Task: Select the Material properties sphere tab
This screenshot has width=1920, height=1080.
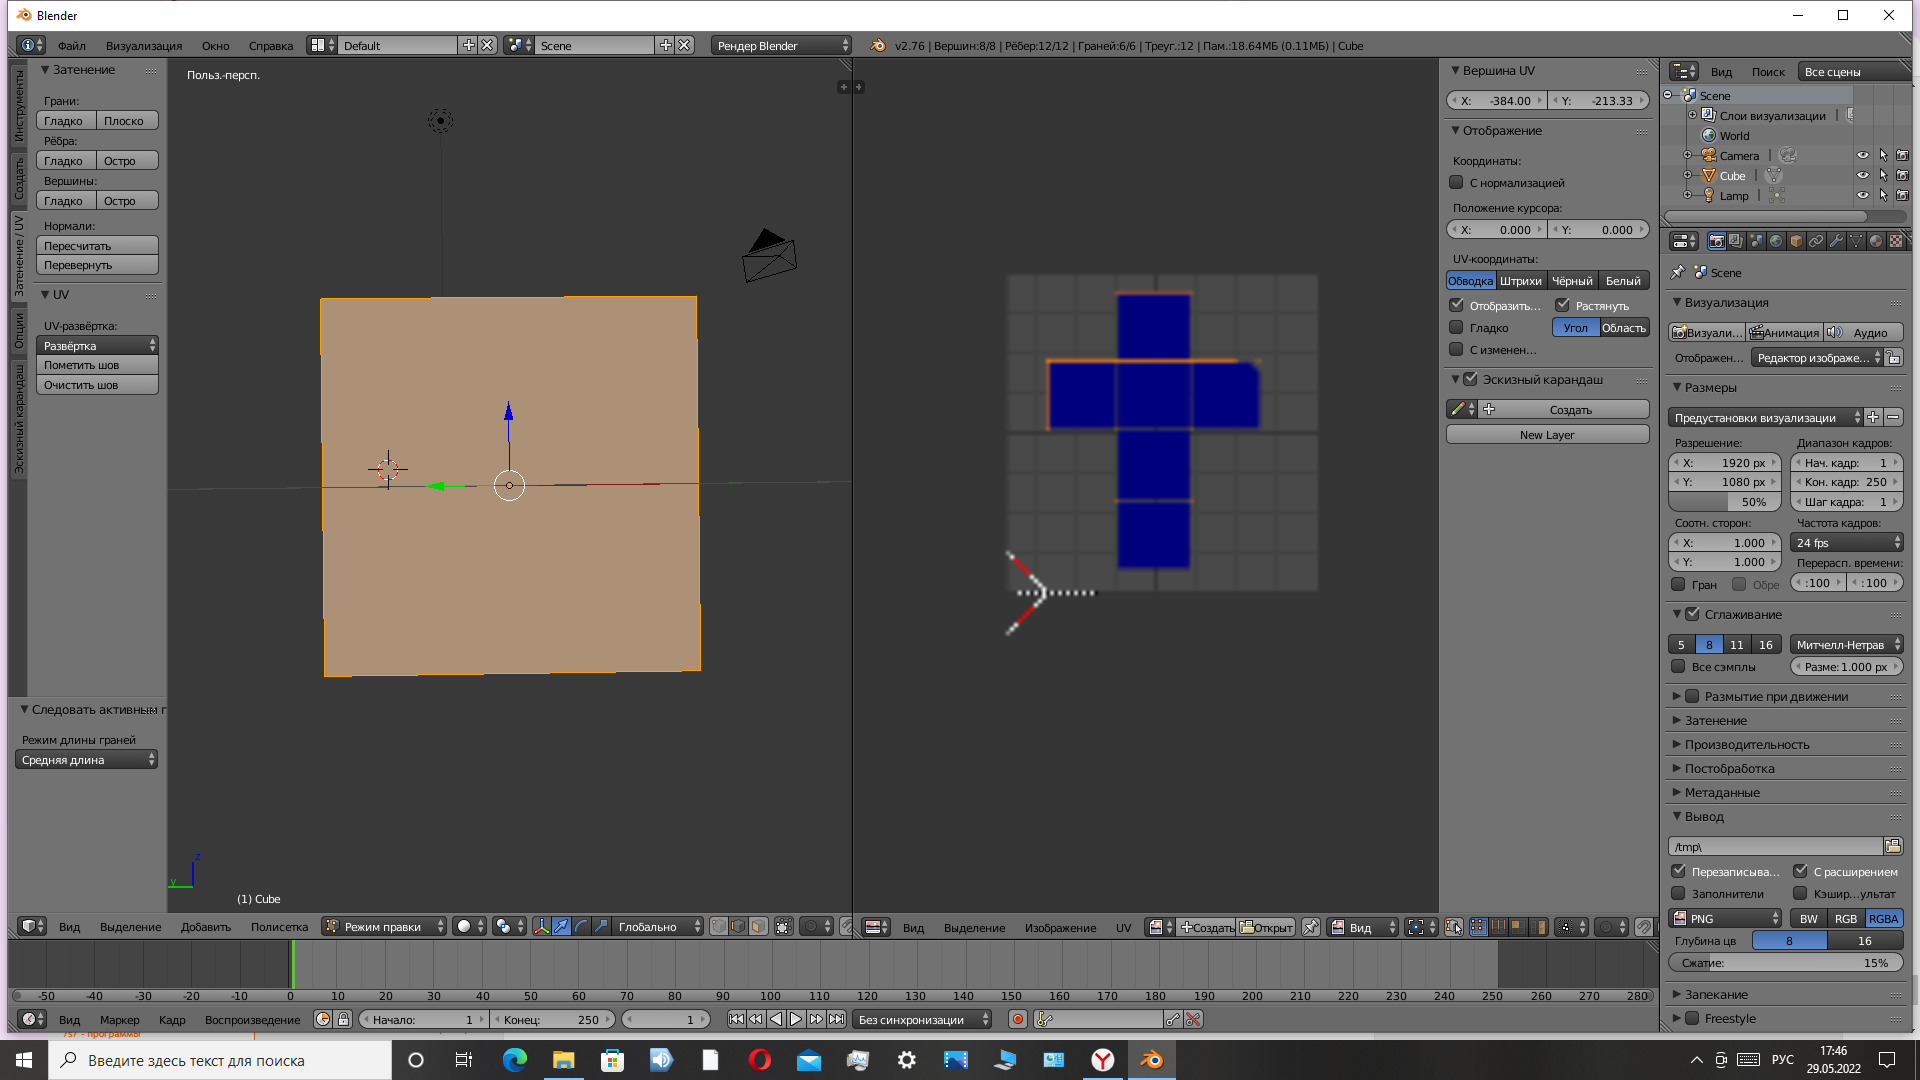Action: (x=1876, y=241)
